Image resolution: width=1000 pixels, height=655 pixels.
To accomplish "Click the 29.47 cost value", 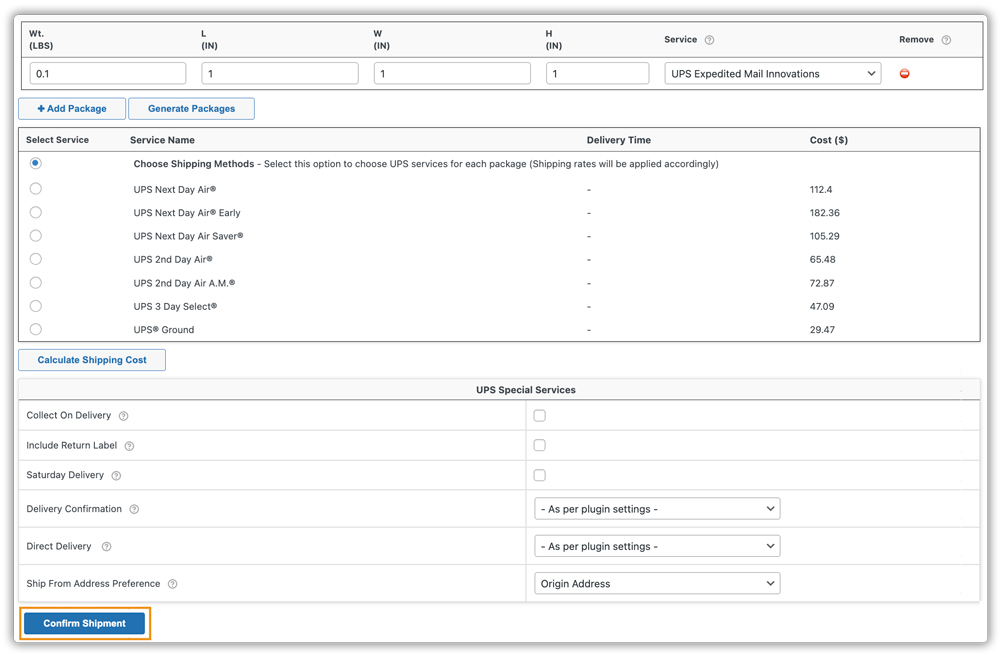I will point(822,330).
